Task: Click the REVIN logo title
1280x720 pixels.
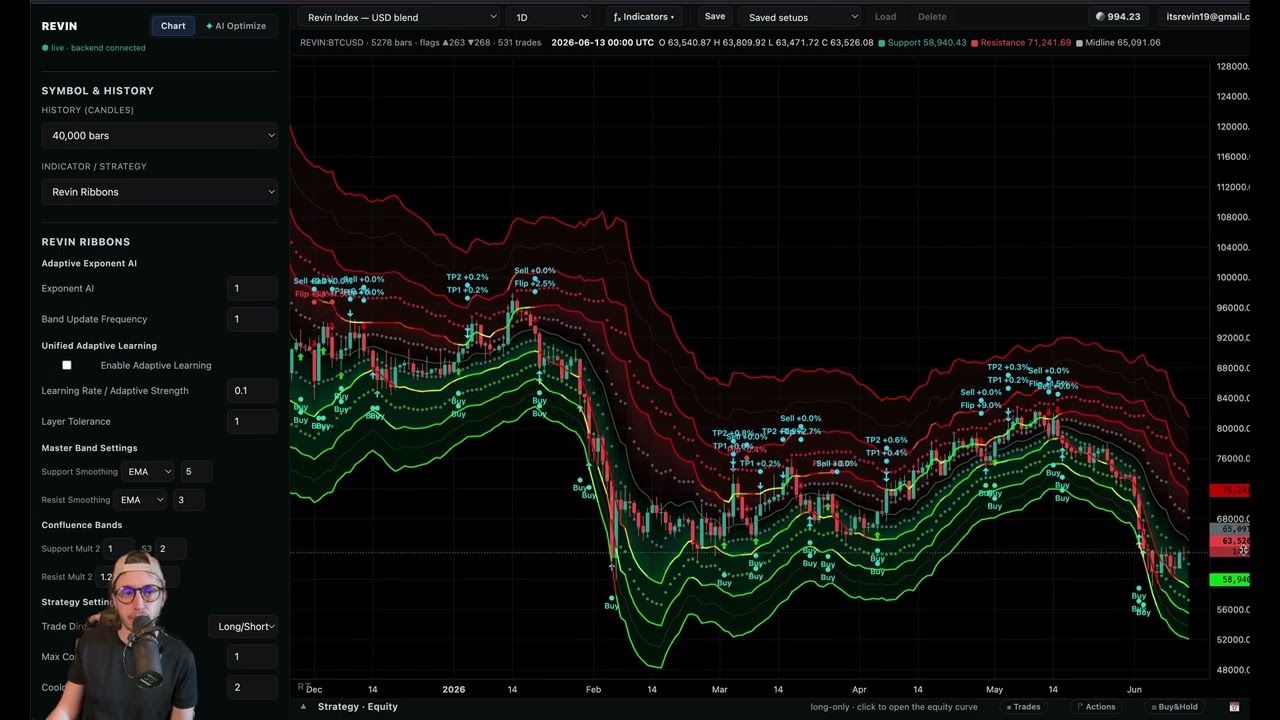Action: (60, 26)
